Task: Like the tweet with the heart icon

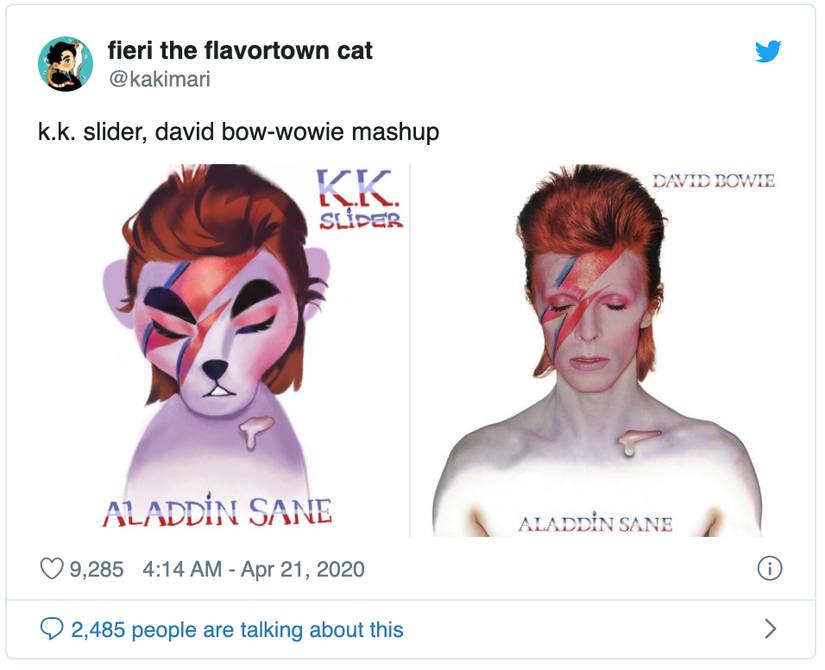Action: [51, 569]
